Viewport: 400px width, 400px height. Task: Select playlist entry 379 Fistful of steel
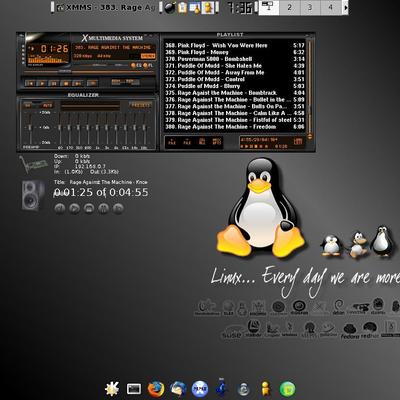tap(235, 120)
